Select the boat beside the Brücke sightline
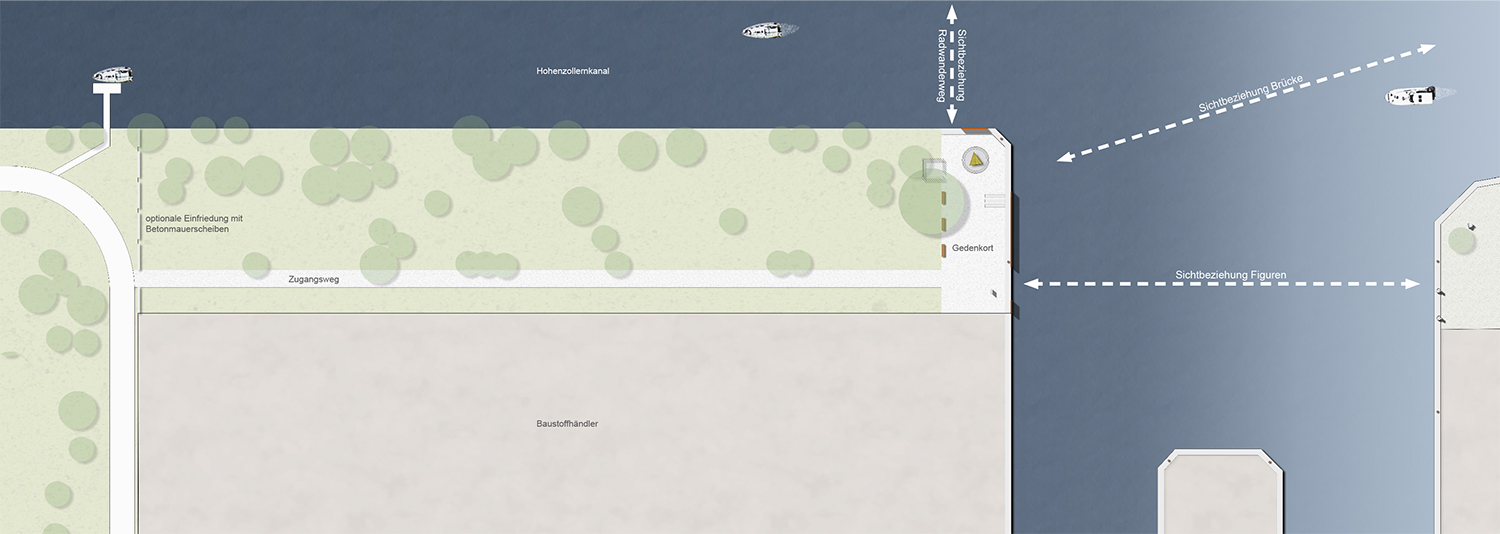1500x534 pixels. 1411,95
